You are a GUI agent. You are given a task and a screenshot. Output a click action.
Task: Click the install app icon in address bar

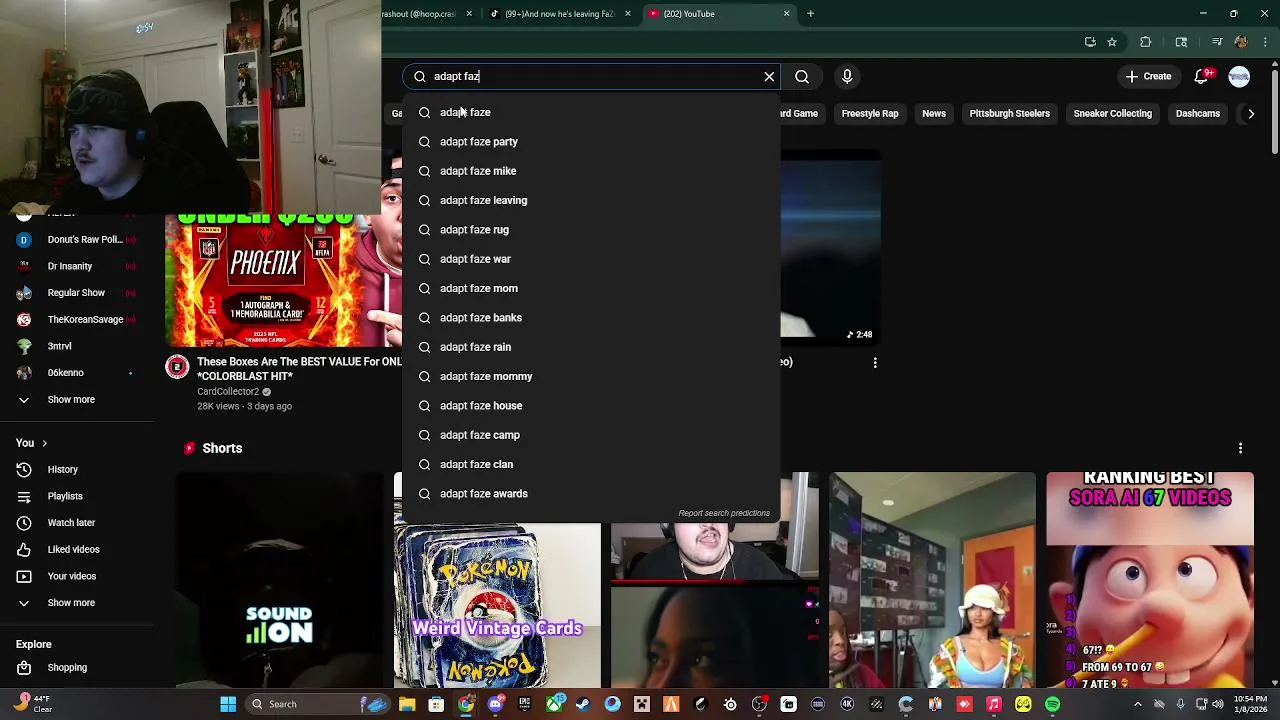[x=1090, y=42]
